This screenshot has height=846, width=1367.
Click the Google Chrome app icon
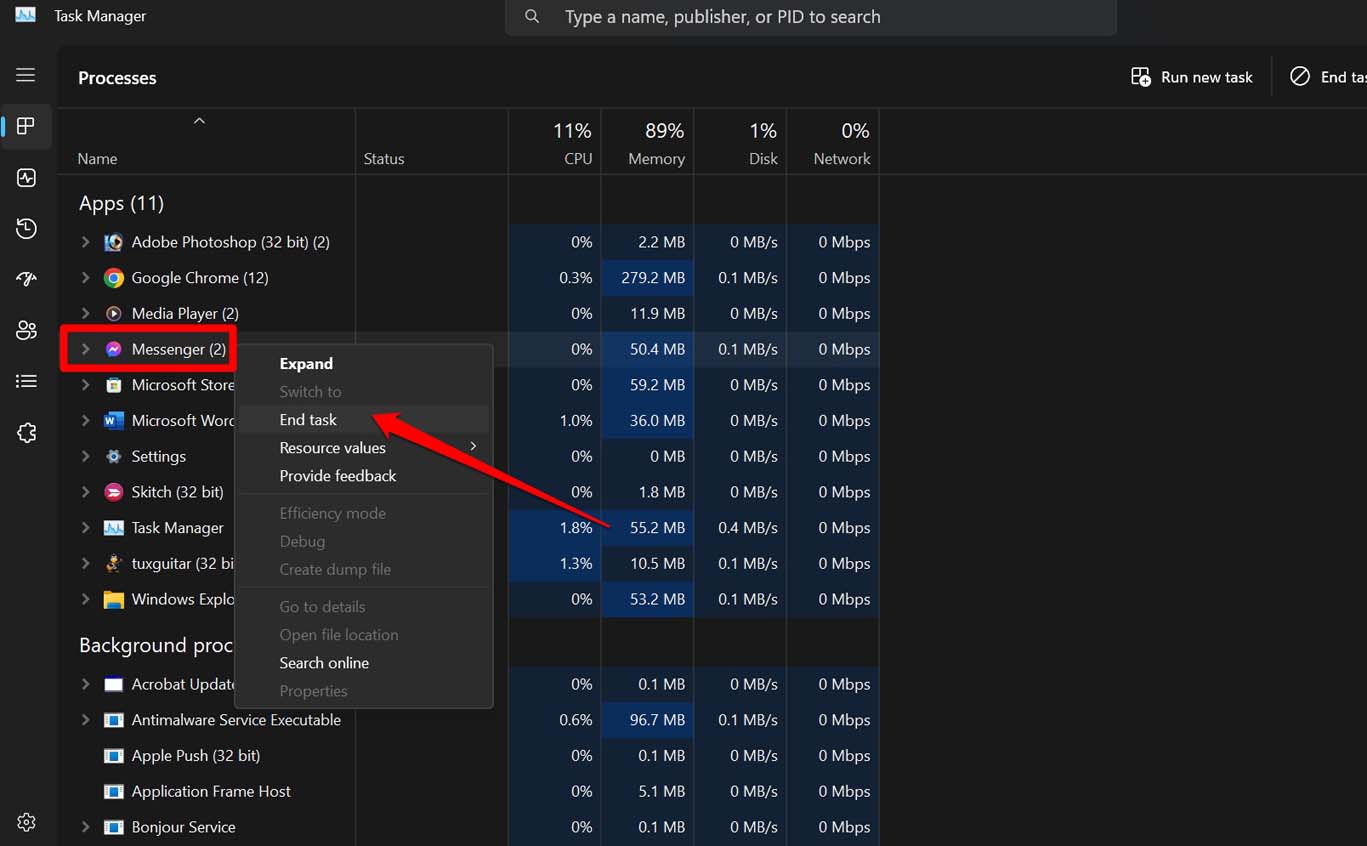coord(114,278)
